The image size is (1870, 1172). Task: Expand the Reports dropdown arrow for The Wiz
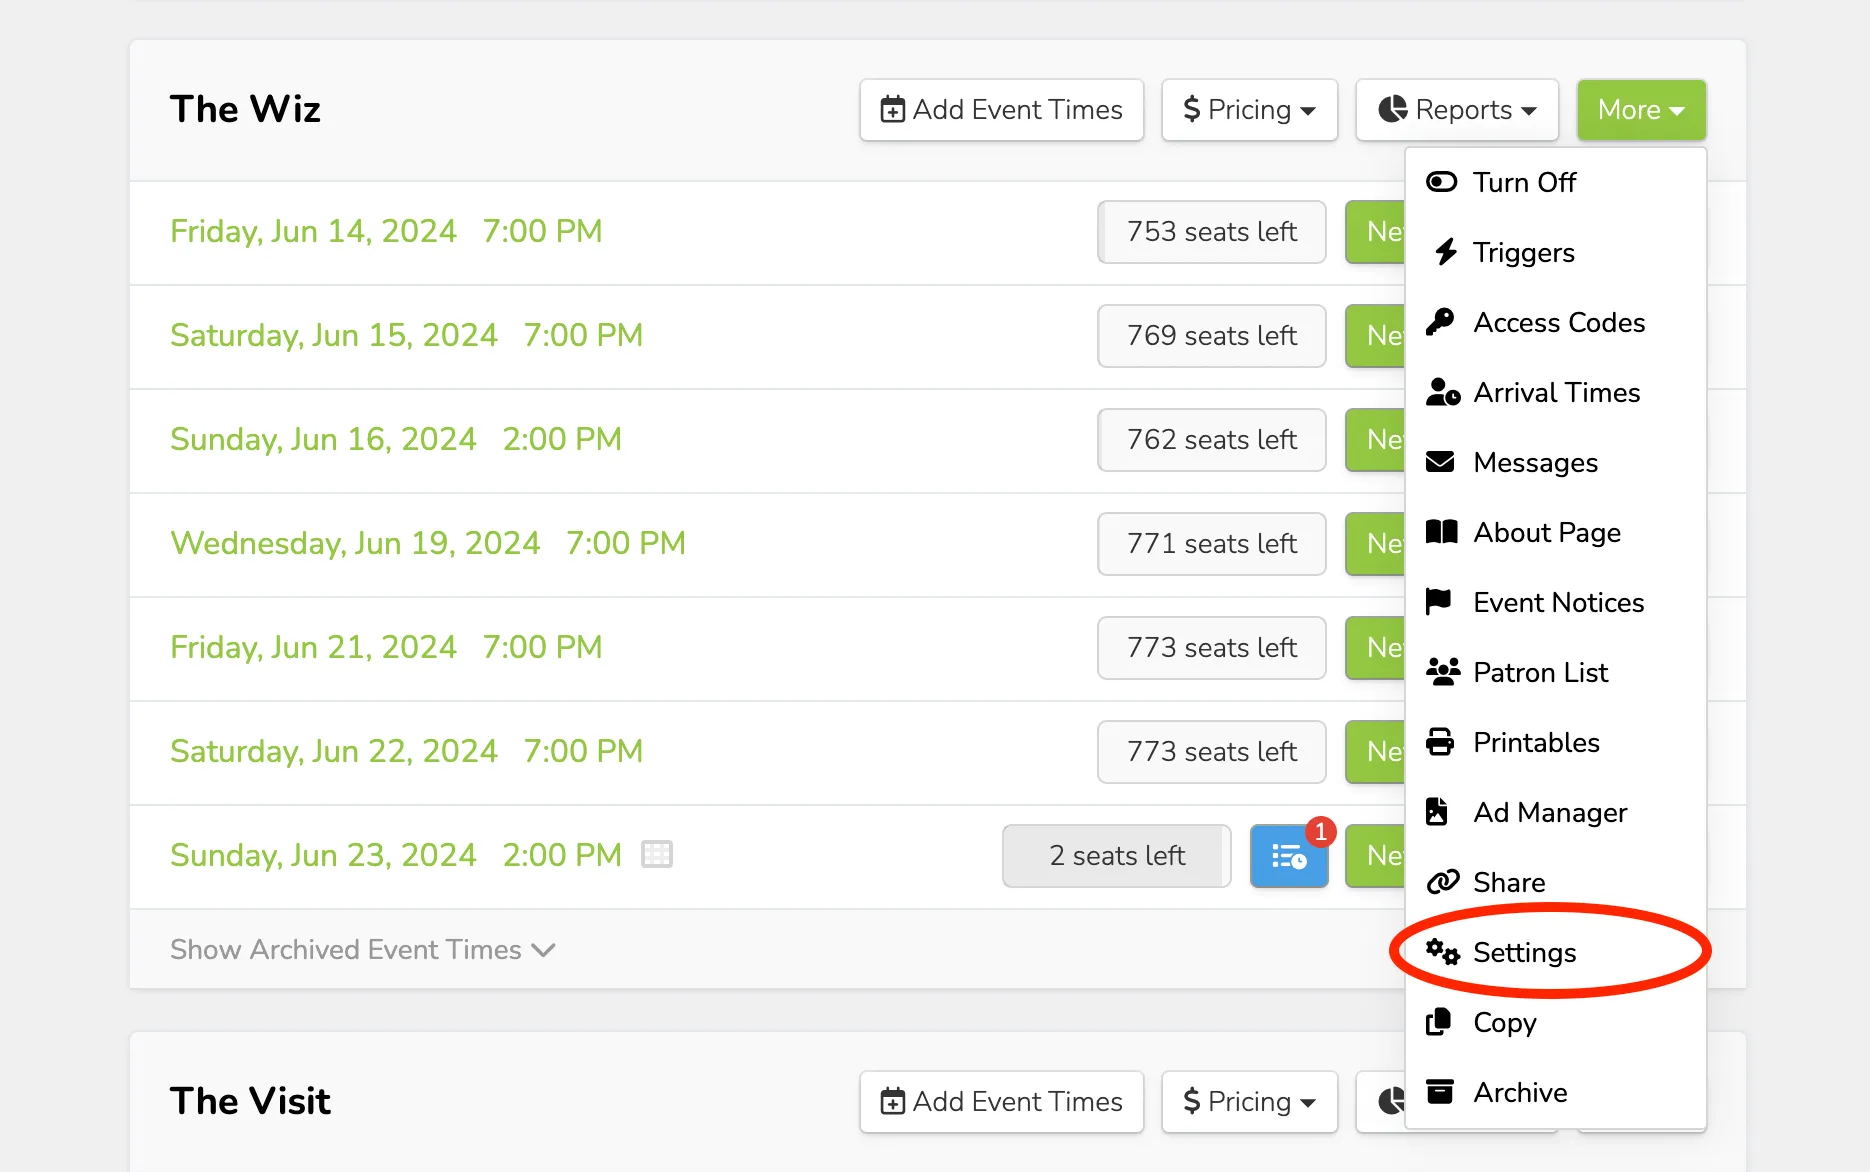pos(1529,111)
